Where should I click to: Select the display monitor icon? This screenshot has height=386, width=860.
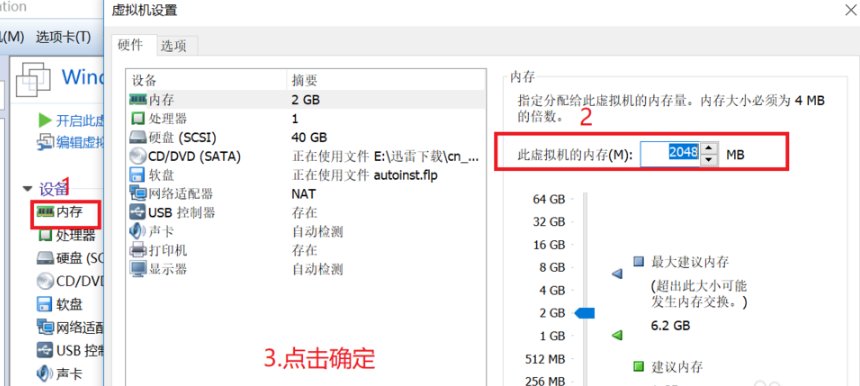click(x=138, y=269)
